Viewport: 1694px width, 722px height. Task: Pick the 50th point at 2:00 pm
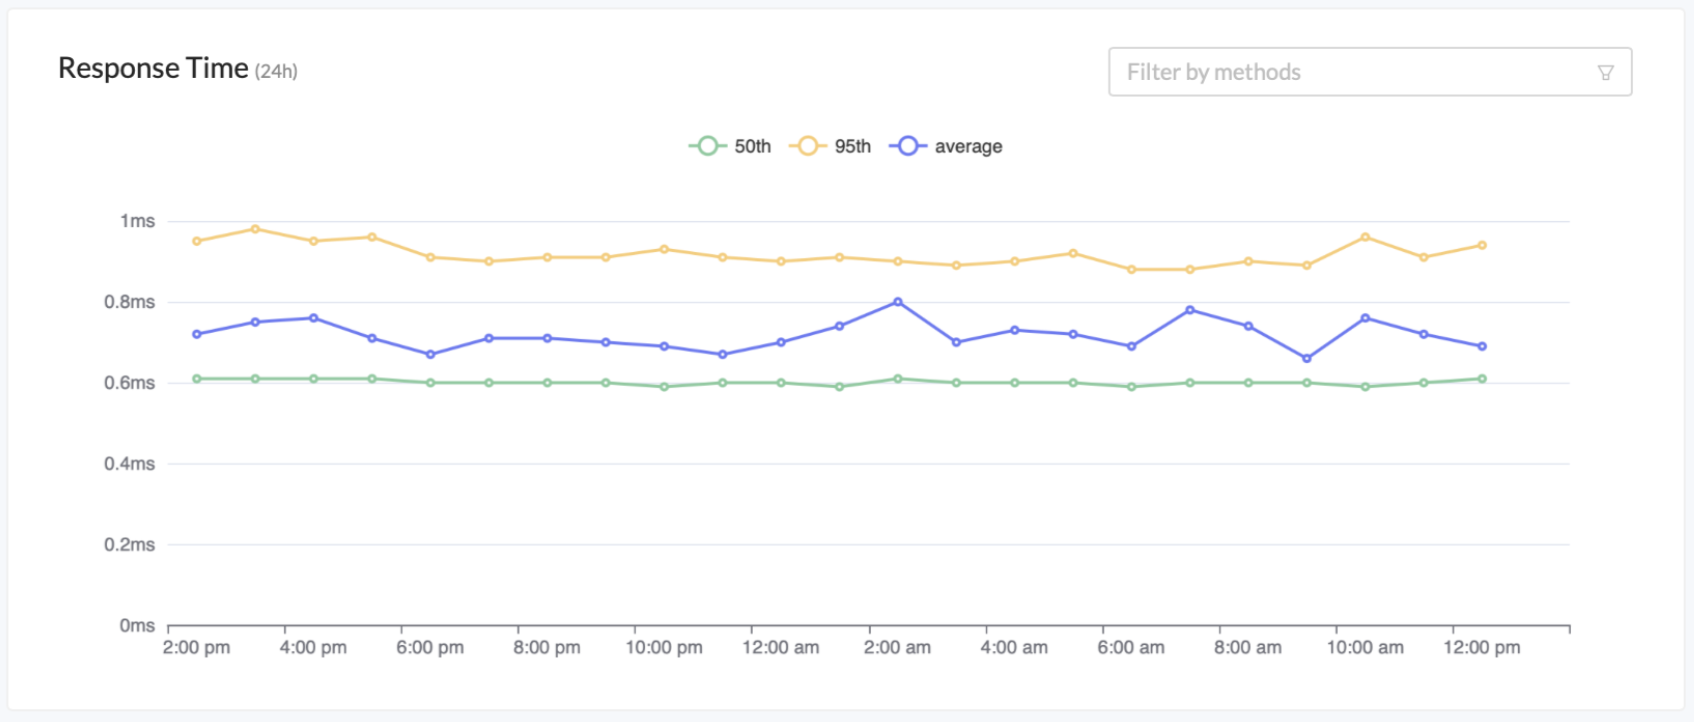(197, 379)
